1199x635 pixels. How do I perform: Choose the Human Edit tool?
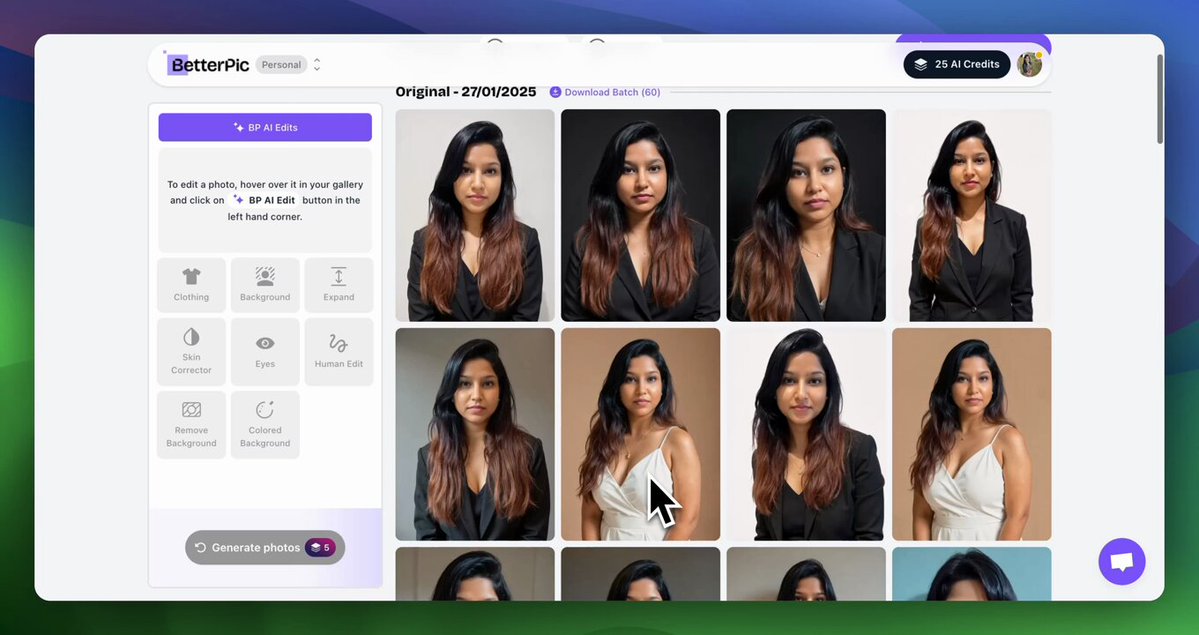(339, 352)
